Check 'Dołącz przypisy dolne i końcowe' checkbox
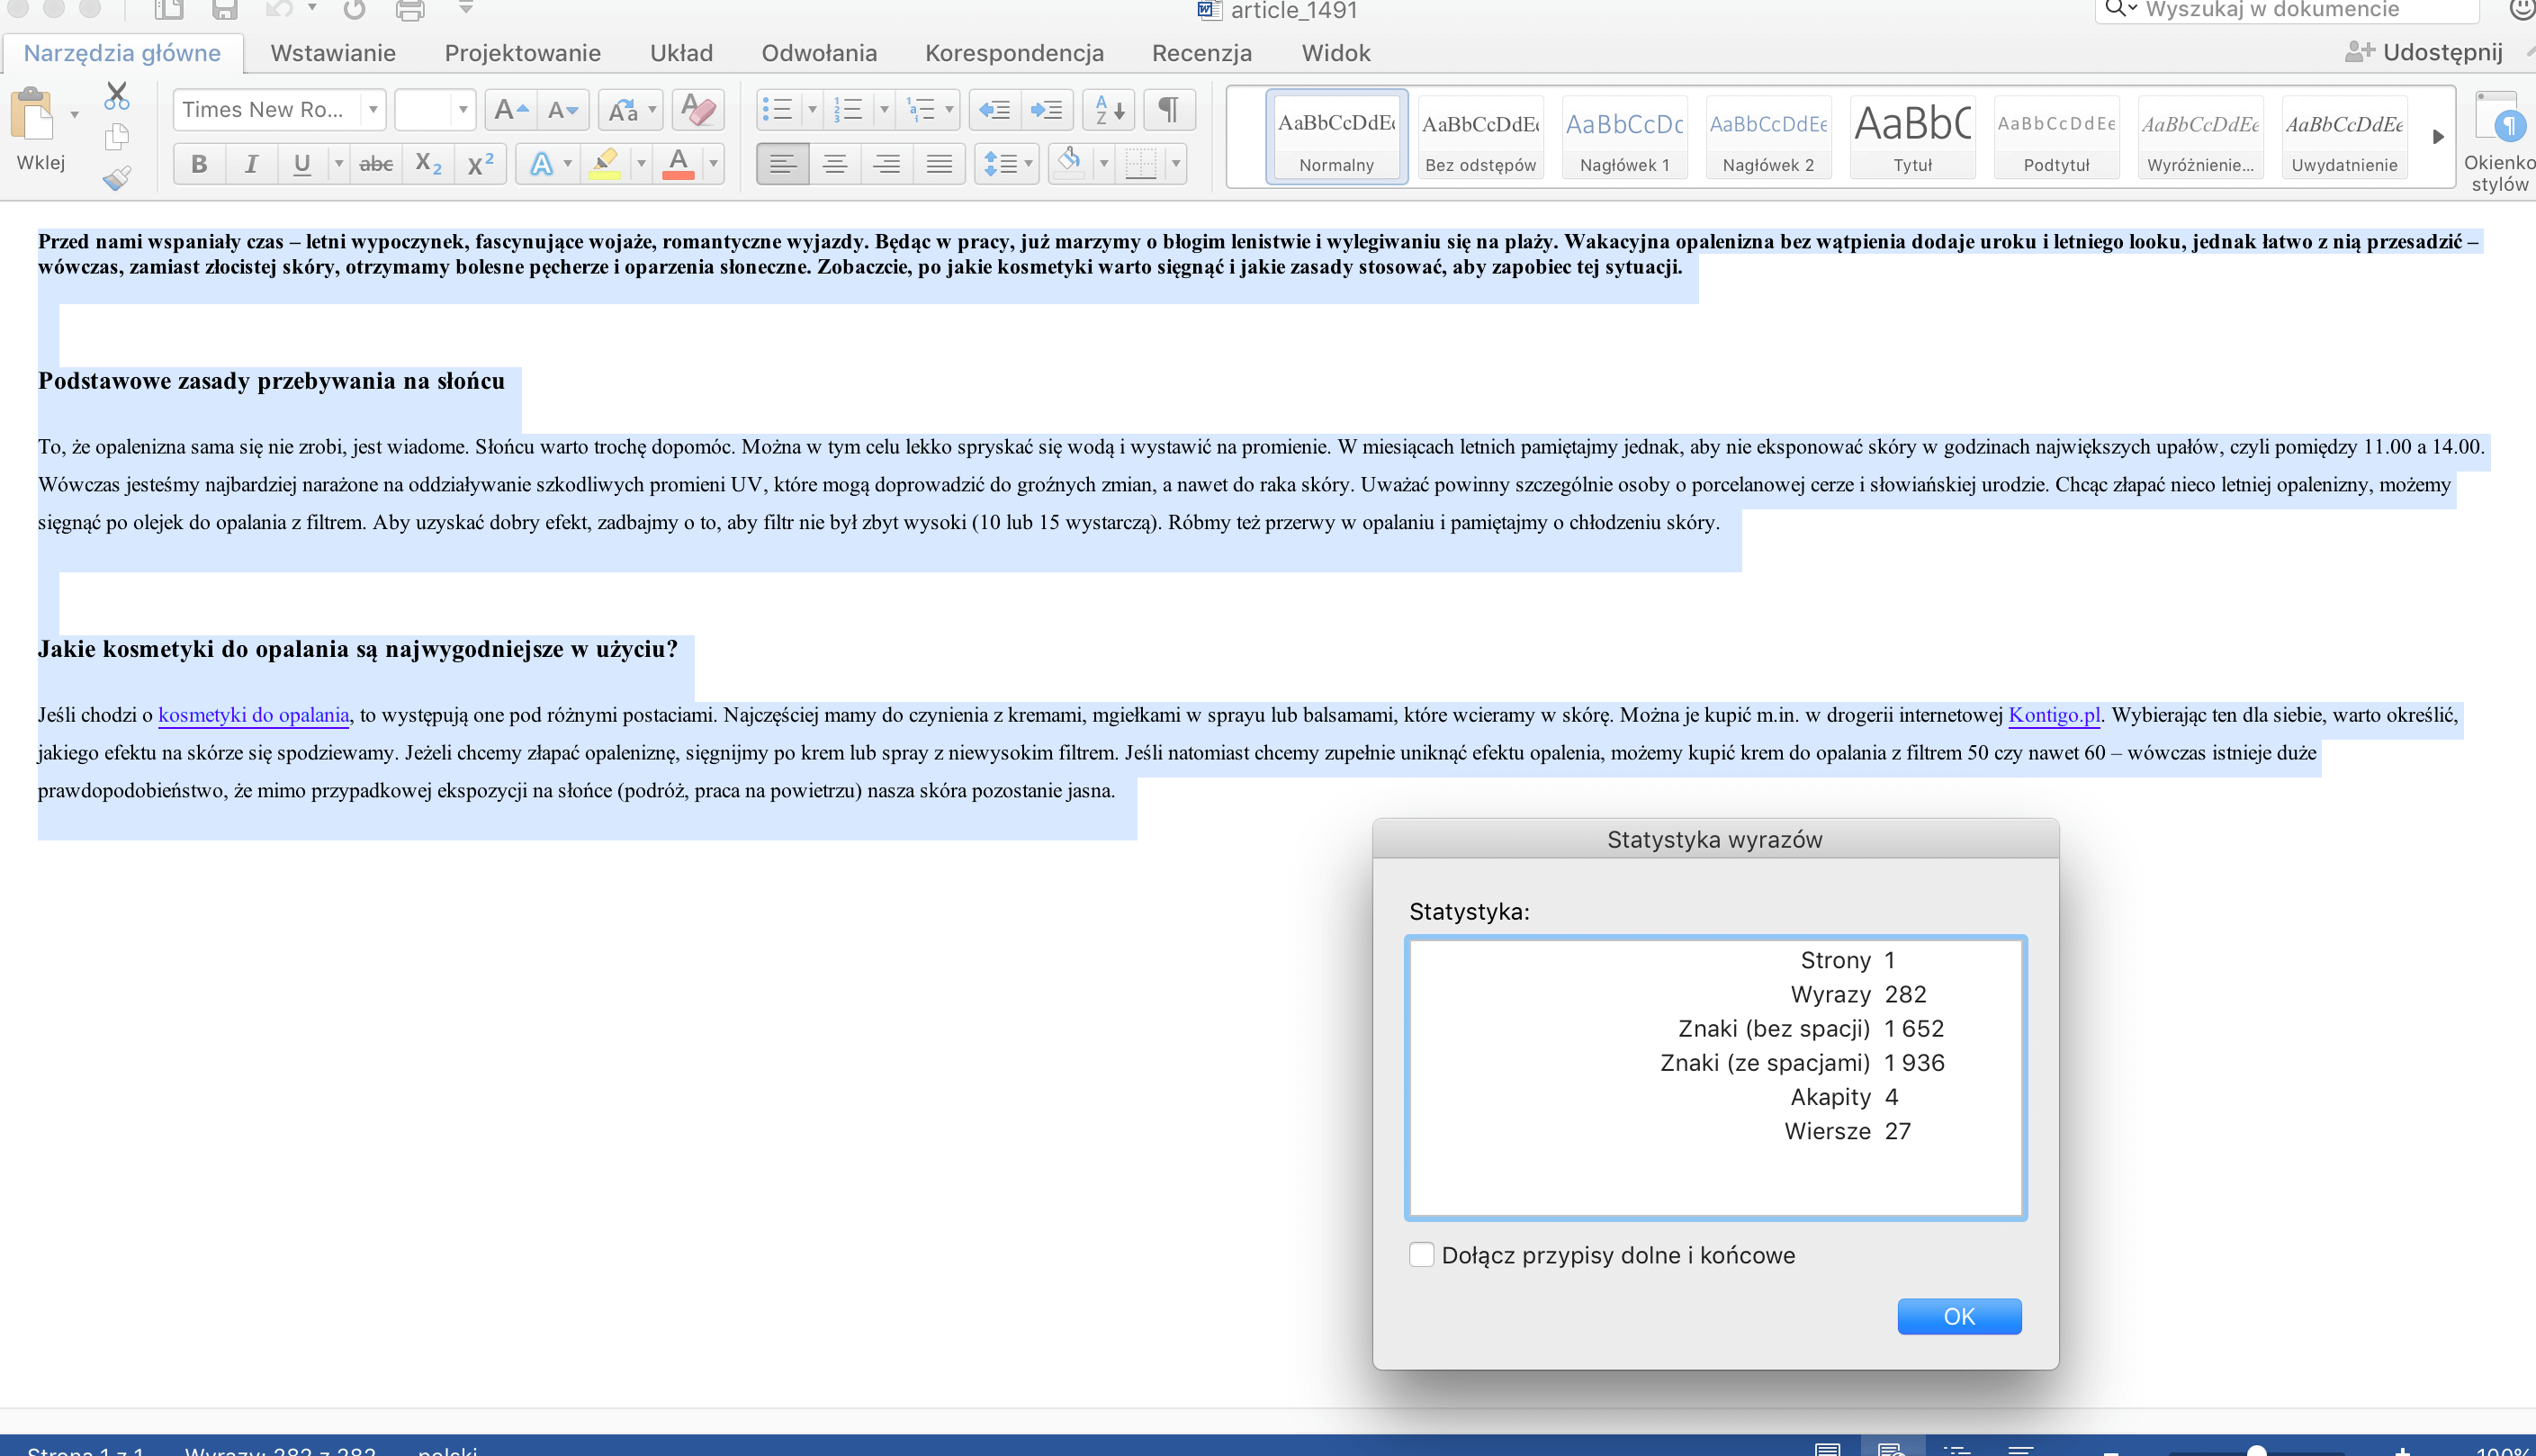The width and height of the screenshot is (2536, 1456). [x=1421, y=1254]
